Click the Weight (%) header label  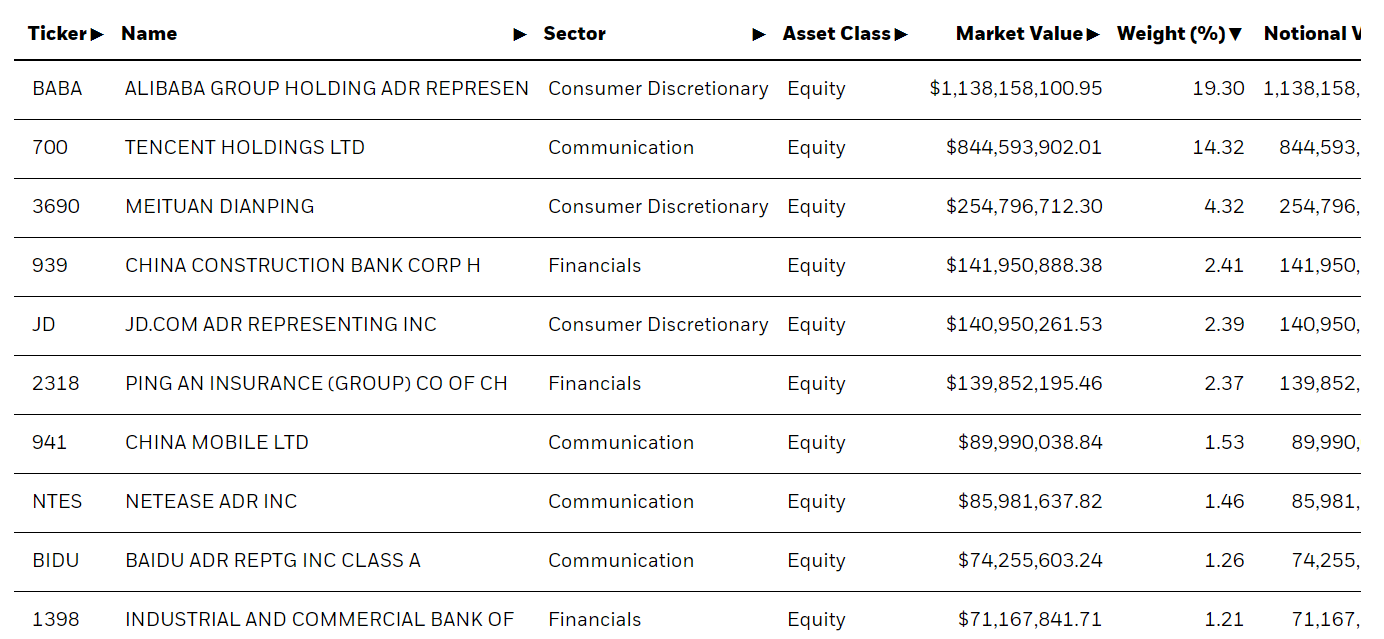(1171, 34)
